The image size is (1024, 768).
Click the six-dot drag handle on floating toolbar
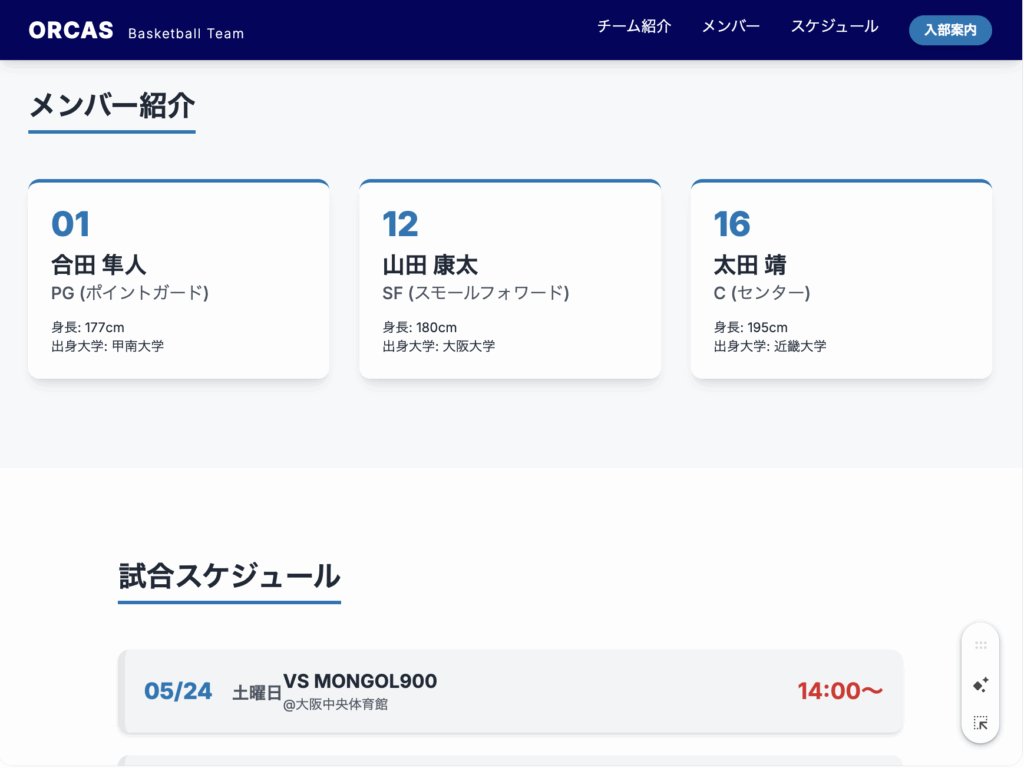click(980, 646)
